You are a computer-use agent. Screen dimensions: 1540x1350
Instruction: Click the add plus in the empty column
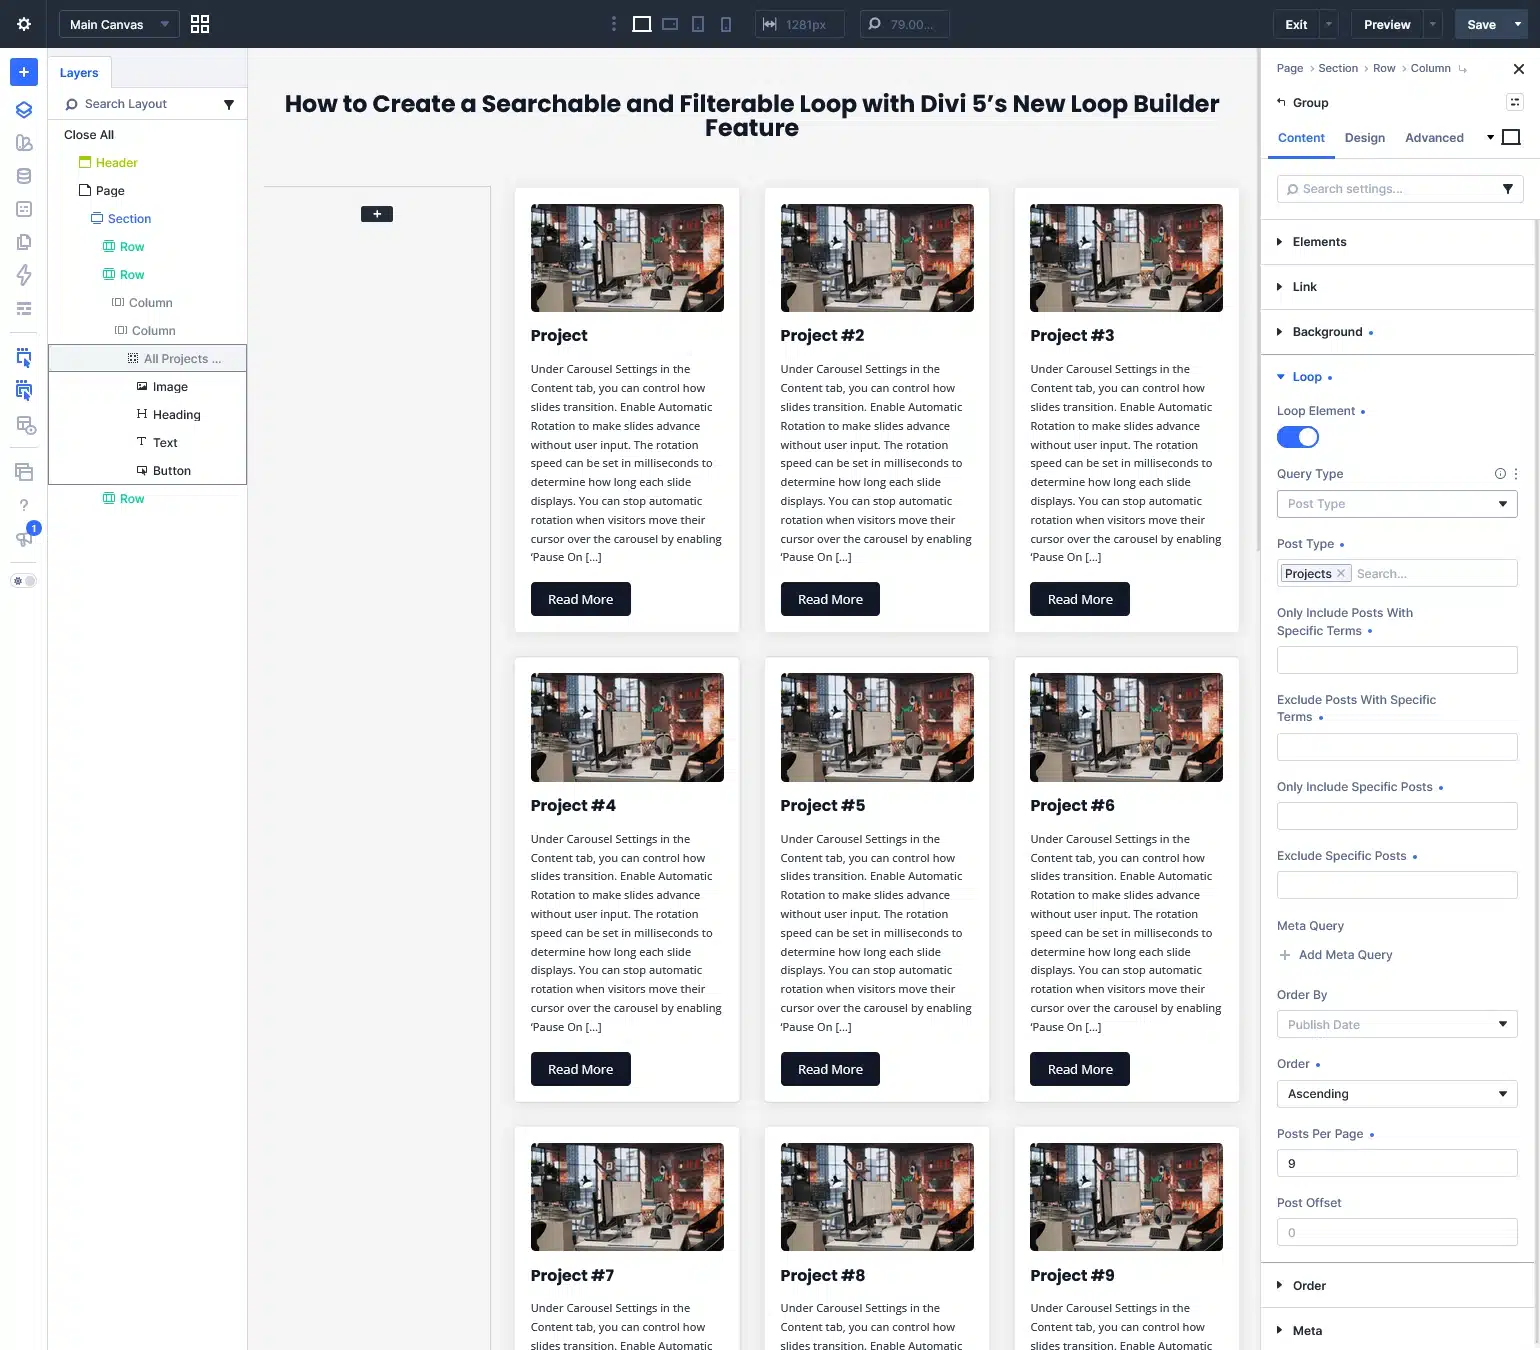point(377,214)
